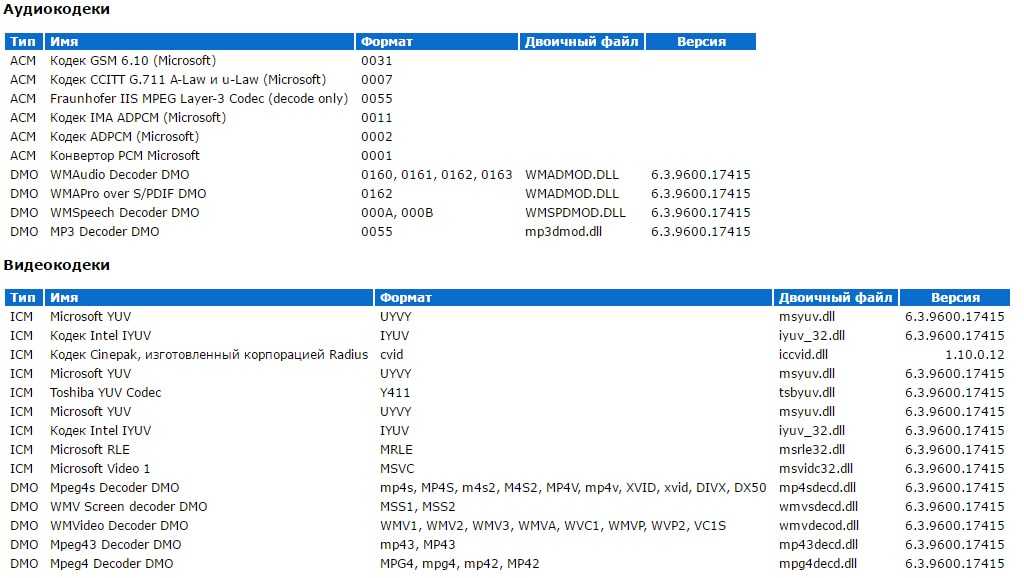Click the mpg4decd.dll file name

[818, 564]
